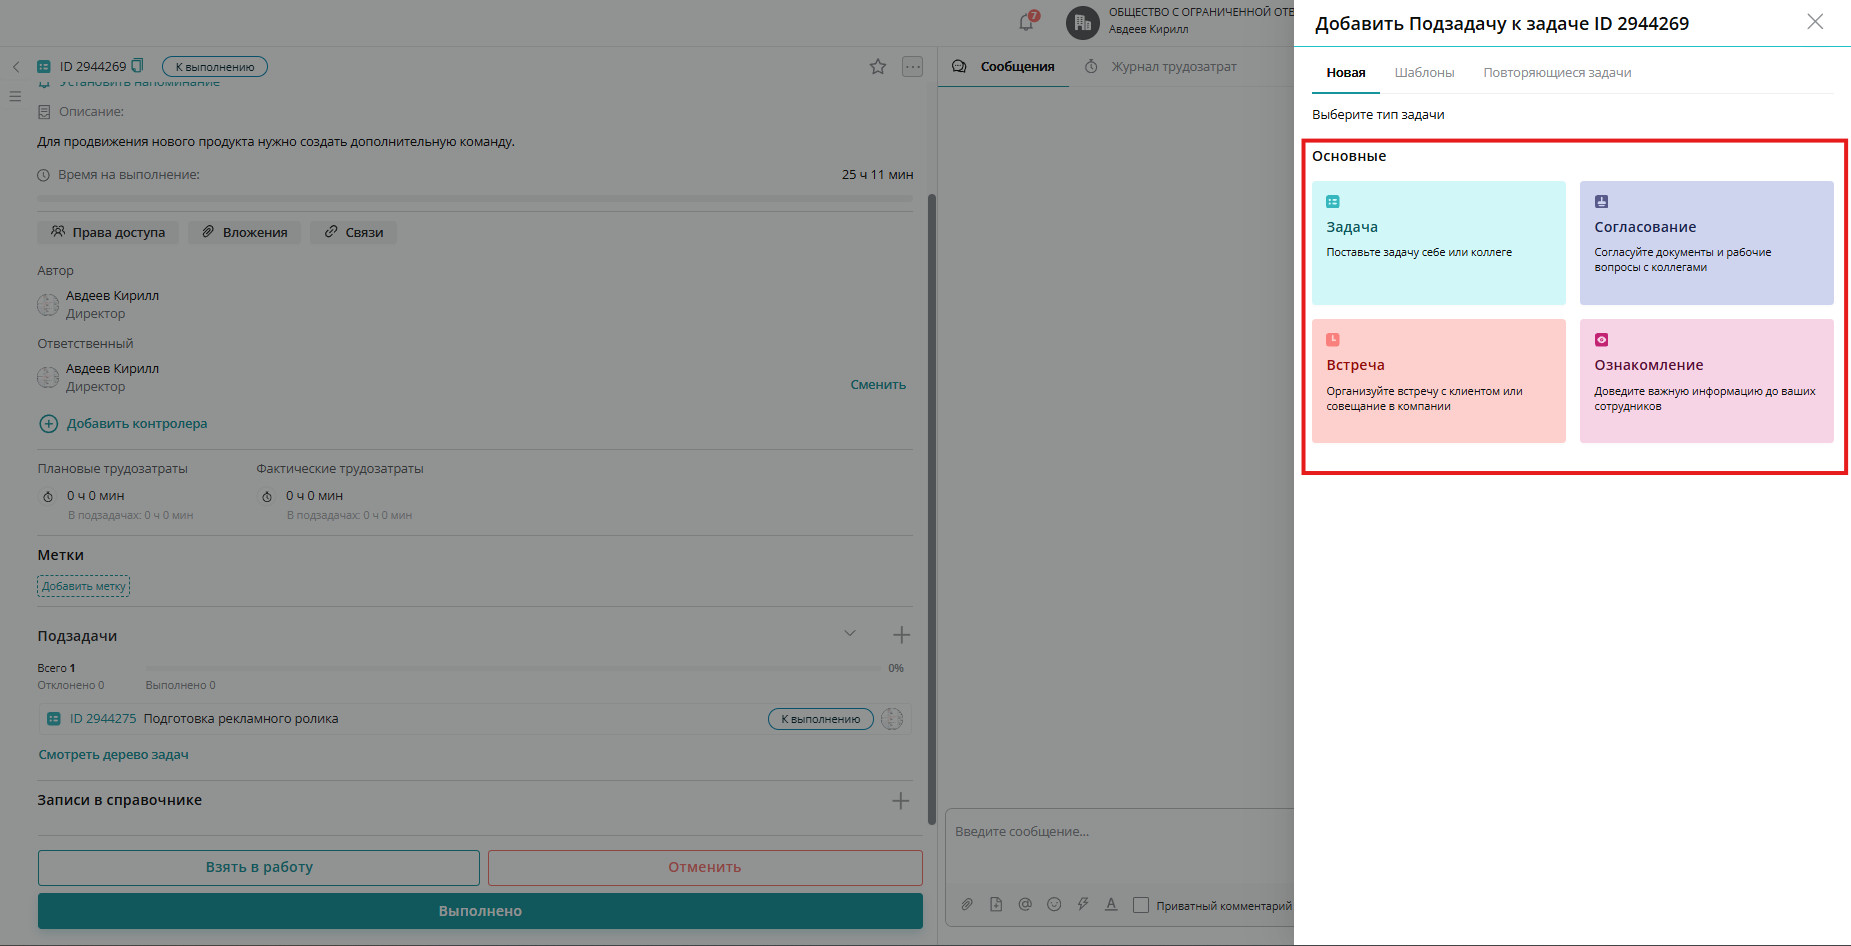Close the Добавить Подзадачу panel
The image size is (1851, 946).
(1815, 22)
